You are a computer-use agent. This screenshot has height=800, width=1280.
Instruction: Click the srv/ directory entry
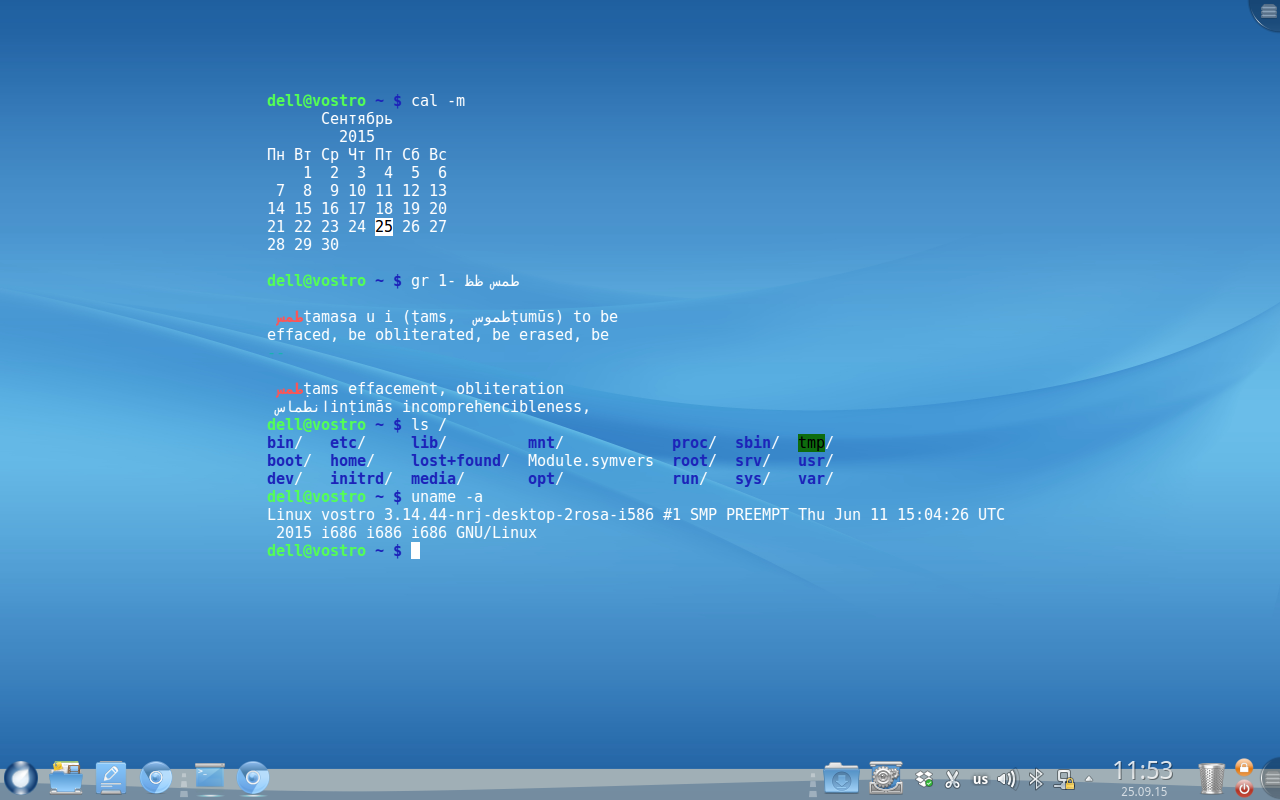coord(753,461)
